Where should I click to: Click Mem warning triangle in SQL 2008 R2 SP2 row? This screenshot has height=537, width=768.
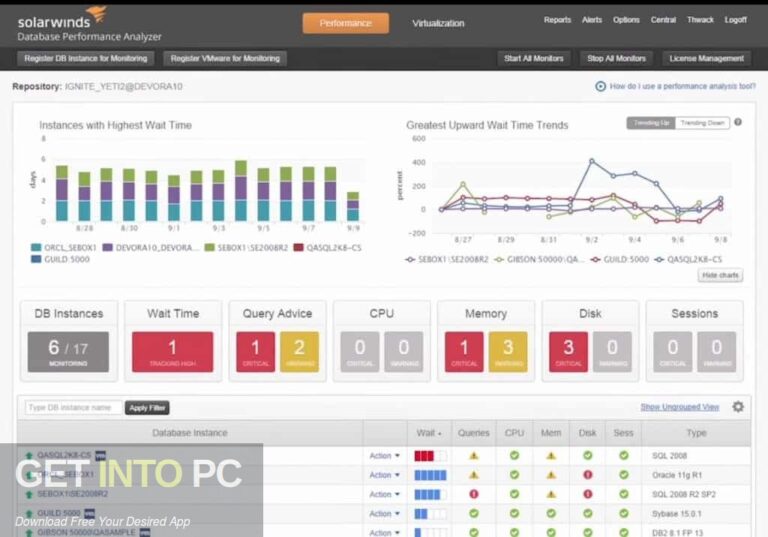click(x=552, y=494)
